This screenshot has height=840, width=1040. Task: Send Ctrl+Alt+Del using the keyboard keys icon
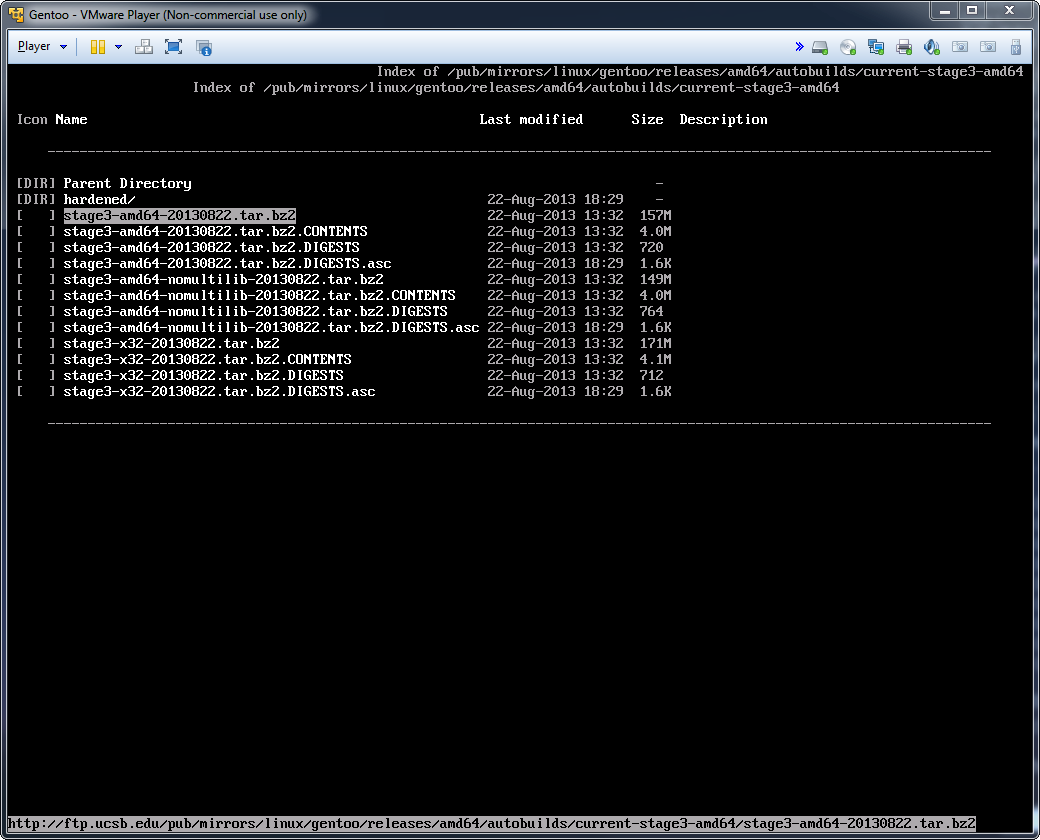coord(143,47)
